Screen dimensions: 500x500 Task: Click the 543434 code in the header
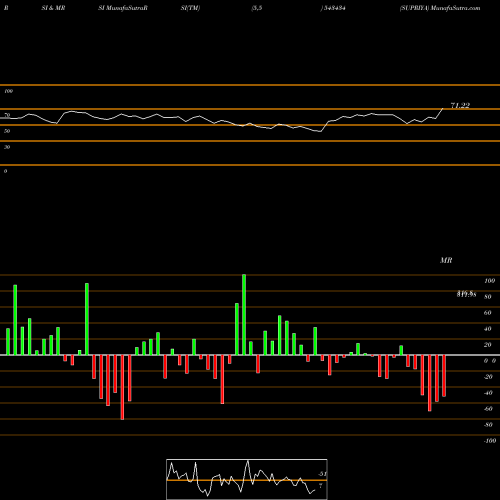334,8
